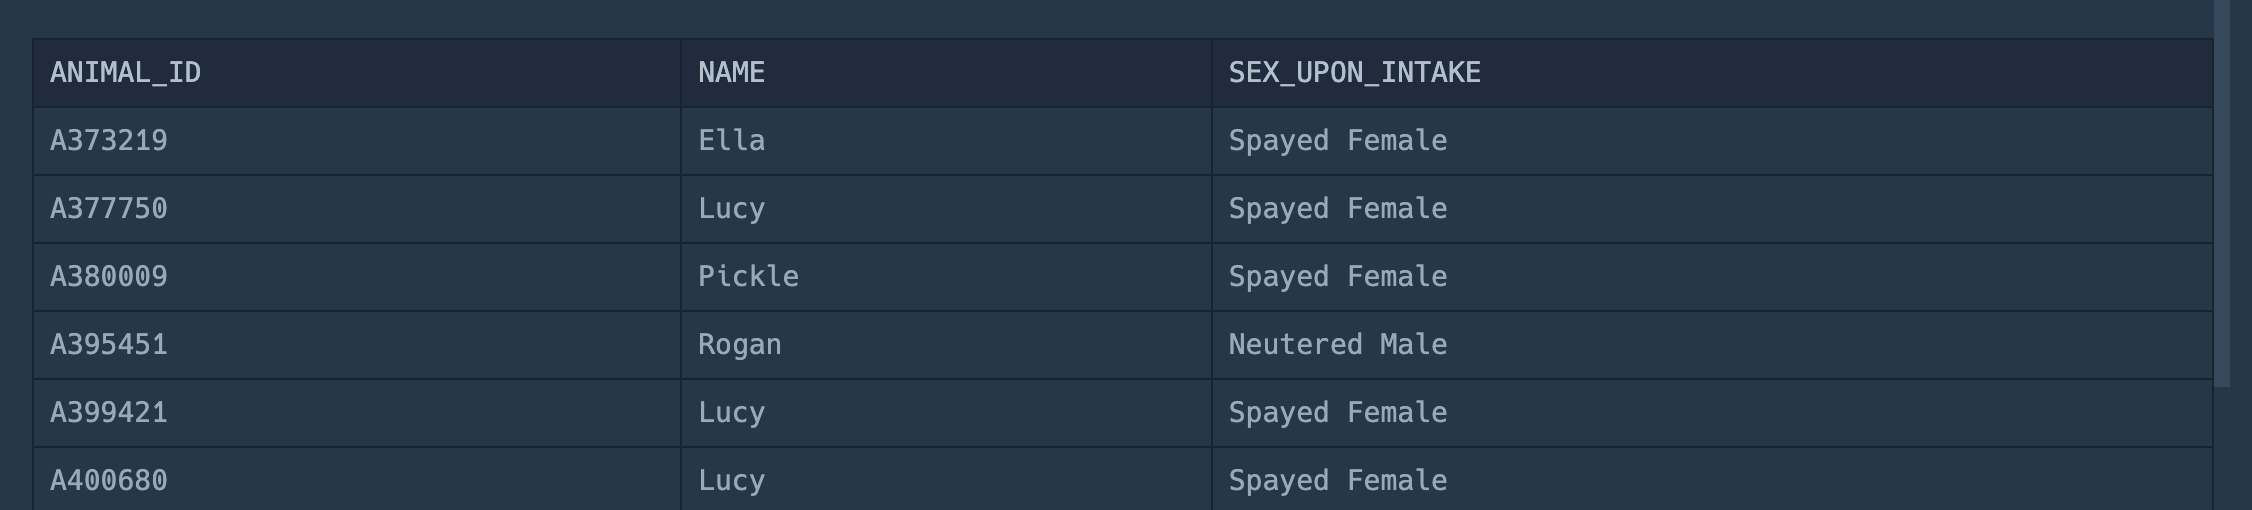Select the Neutered Male cell
The height and width of the screenshot is (510, 2252).
tap(1712, 345)
